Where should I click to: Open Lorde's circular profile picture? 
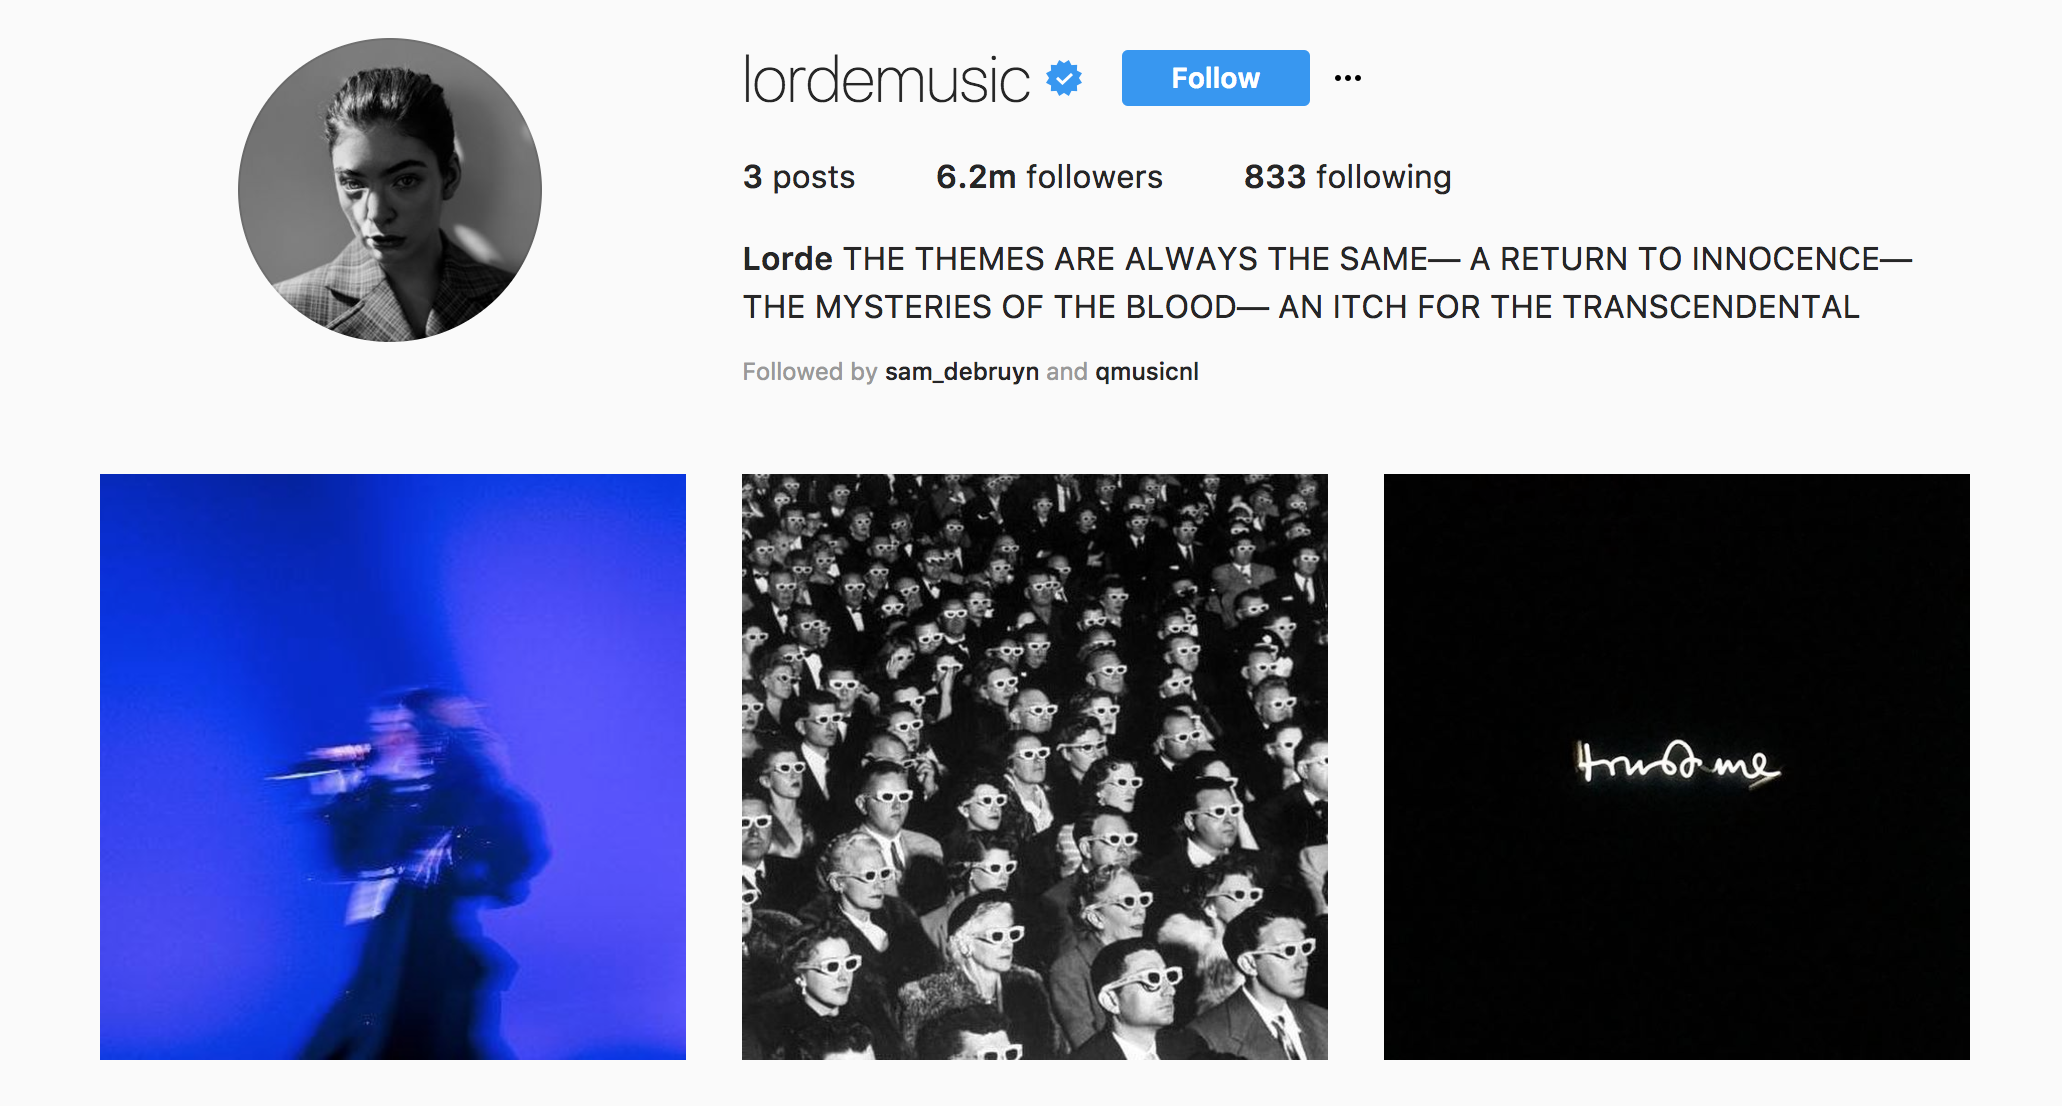pyautogui.click(x=390, y=190)
